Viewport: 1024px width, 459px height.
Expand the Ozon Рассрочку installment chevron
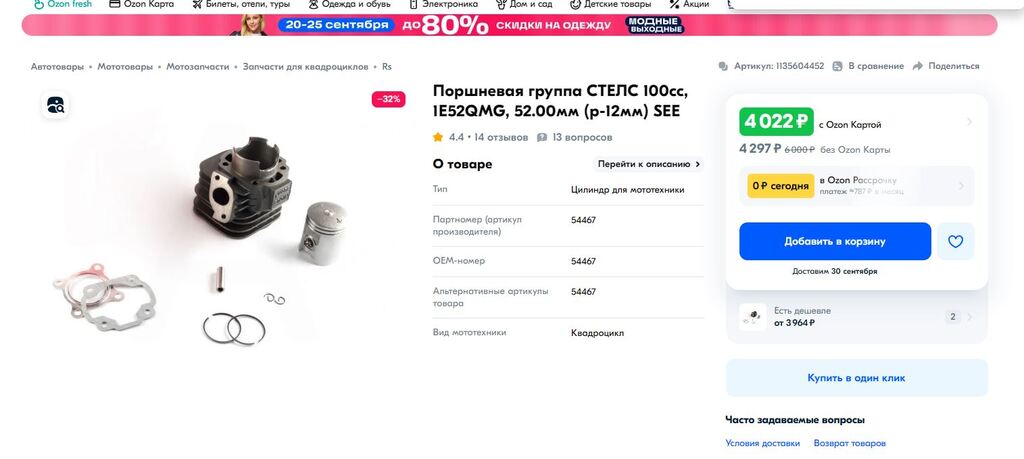961,186
